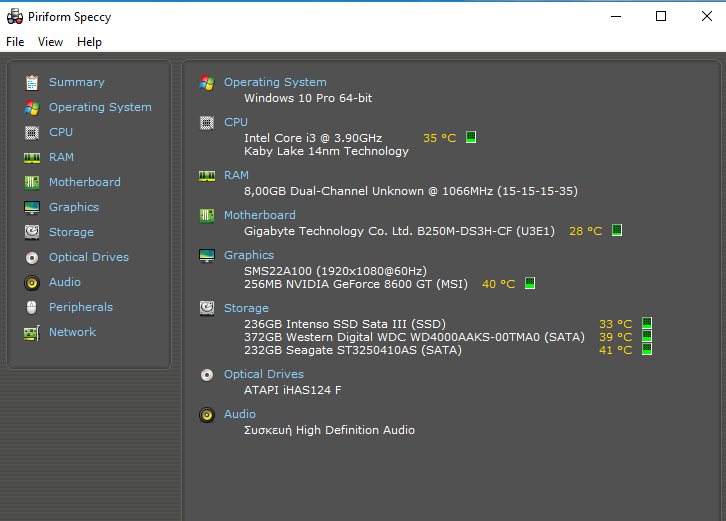726x521 pixels.
Task: Open the File menu
Action: point(15,42)
